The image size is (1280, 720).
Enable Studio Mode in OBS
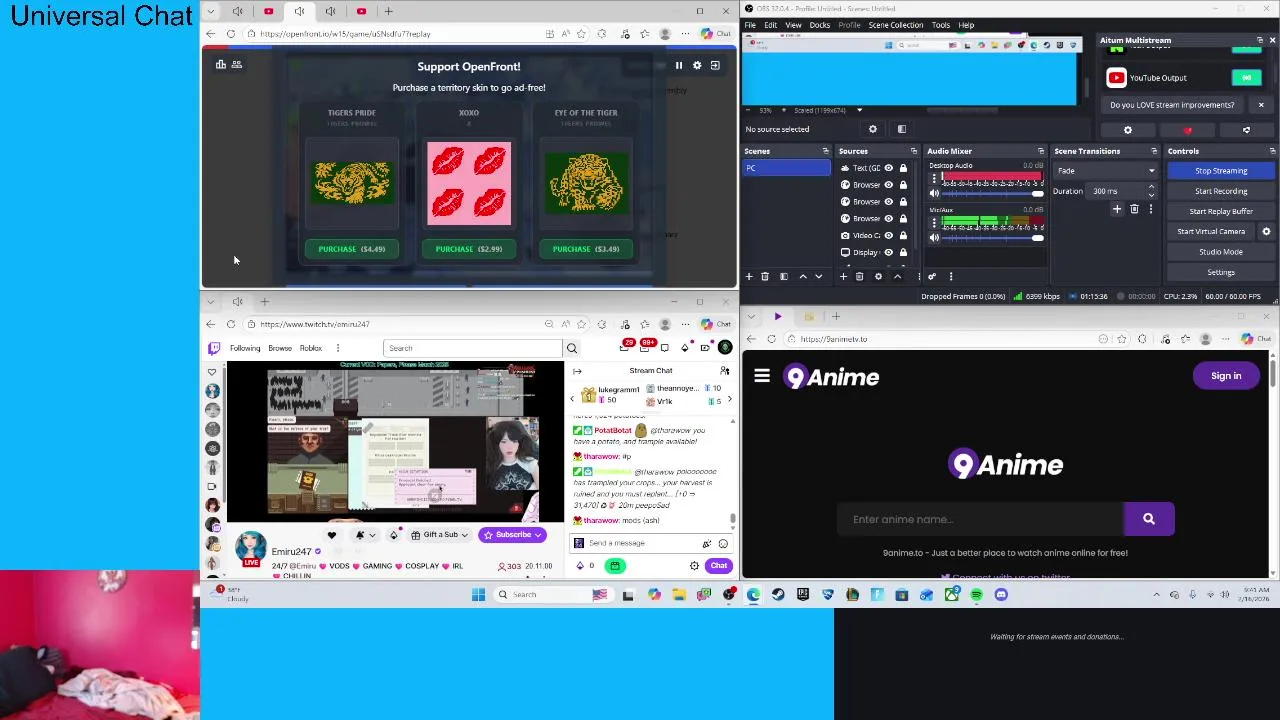(x=1221, y=252)
